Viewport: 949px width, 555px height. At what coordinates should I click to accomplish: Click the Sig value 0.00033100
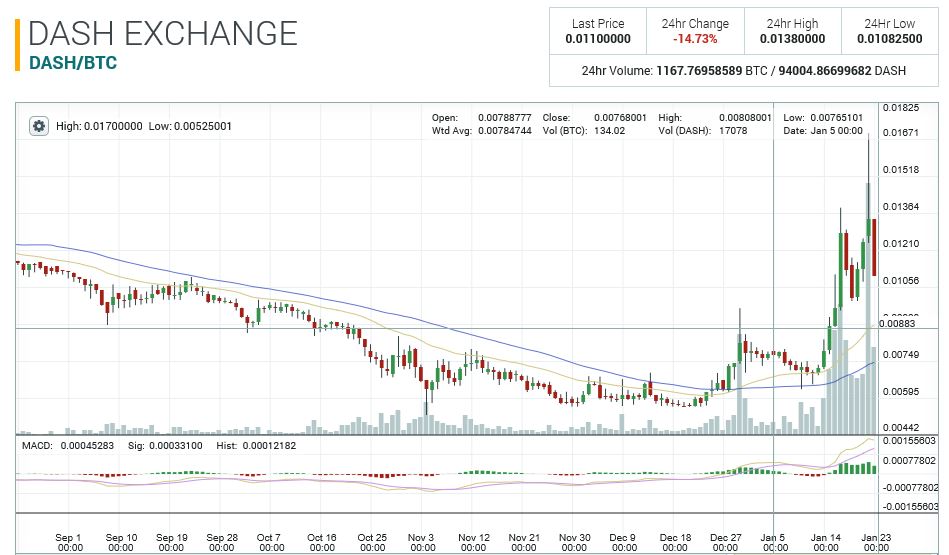(x=176, y=445)
